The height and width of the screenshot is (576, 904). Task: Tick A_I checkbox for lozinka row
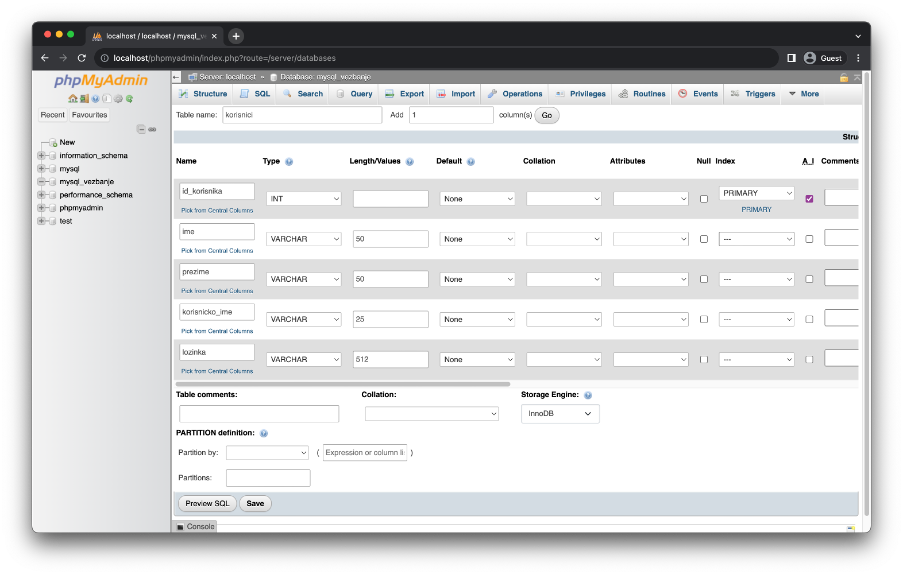[x=809, y=359]
